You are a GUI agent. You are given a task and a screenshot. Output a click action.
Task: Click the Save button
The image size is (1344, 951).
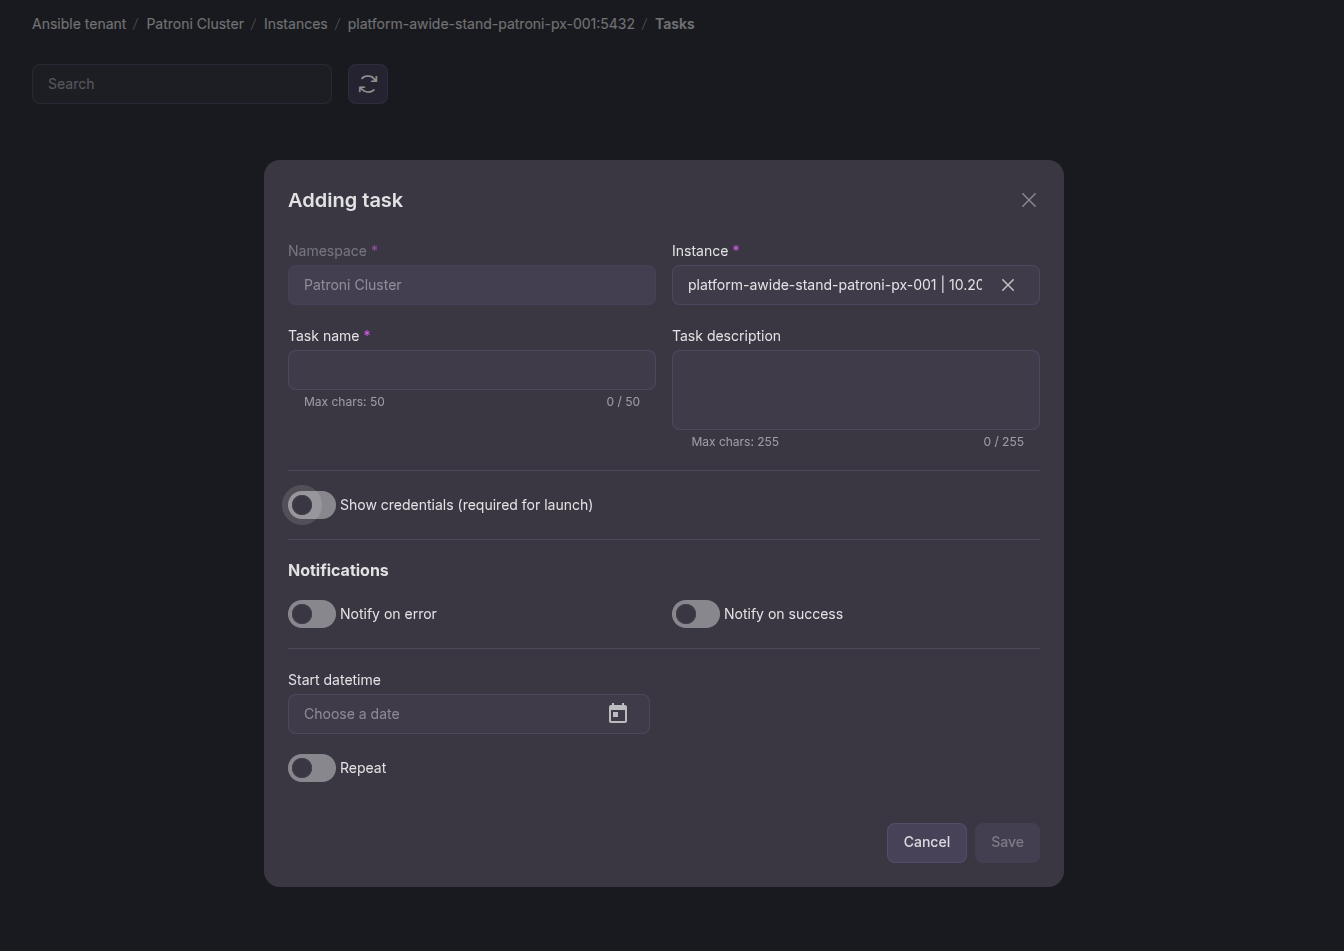1007,842
